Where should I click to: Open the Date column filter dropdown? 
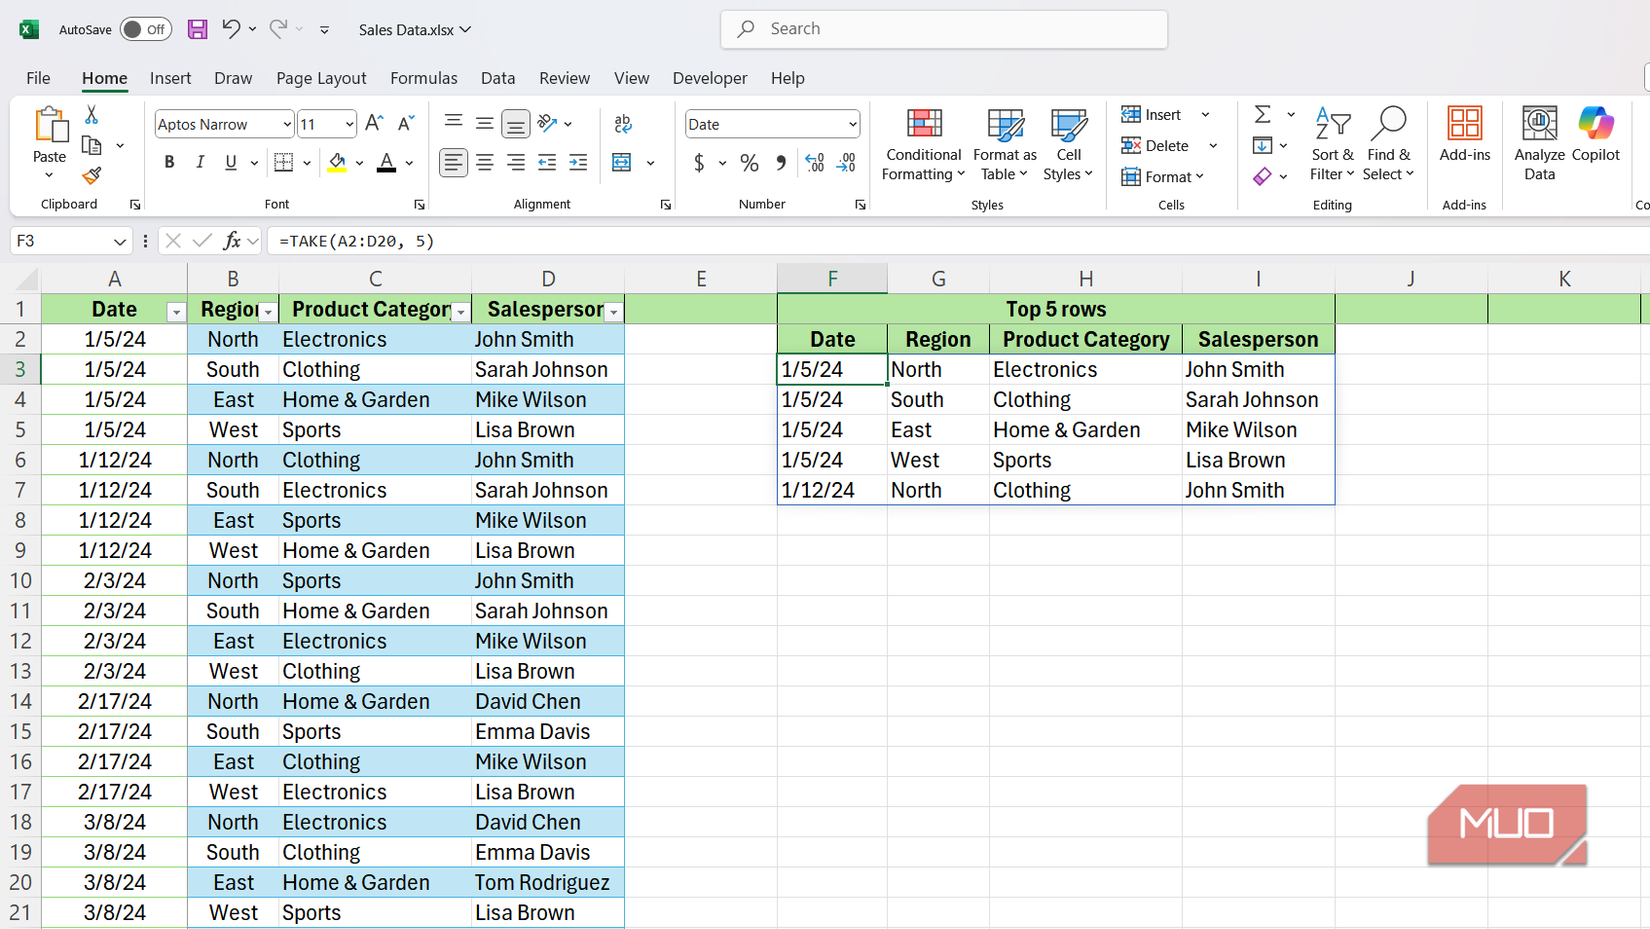tap(176, 312)
